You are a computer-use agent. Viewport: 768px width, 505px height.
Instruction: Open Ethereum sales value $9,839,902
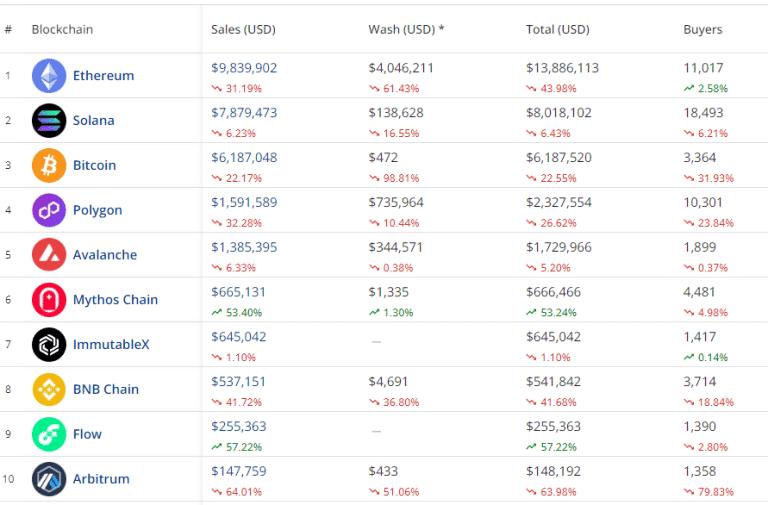[244, 68]
